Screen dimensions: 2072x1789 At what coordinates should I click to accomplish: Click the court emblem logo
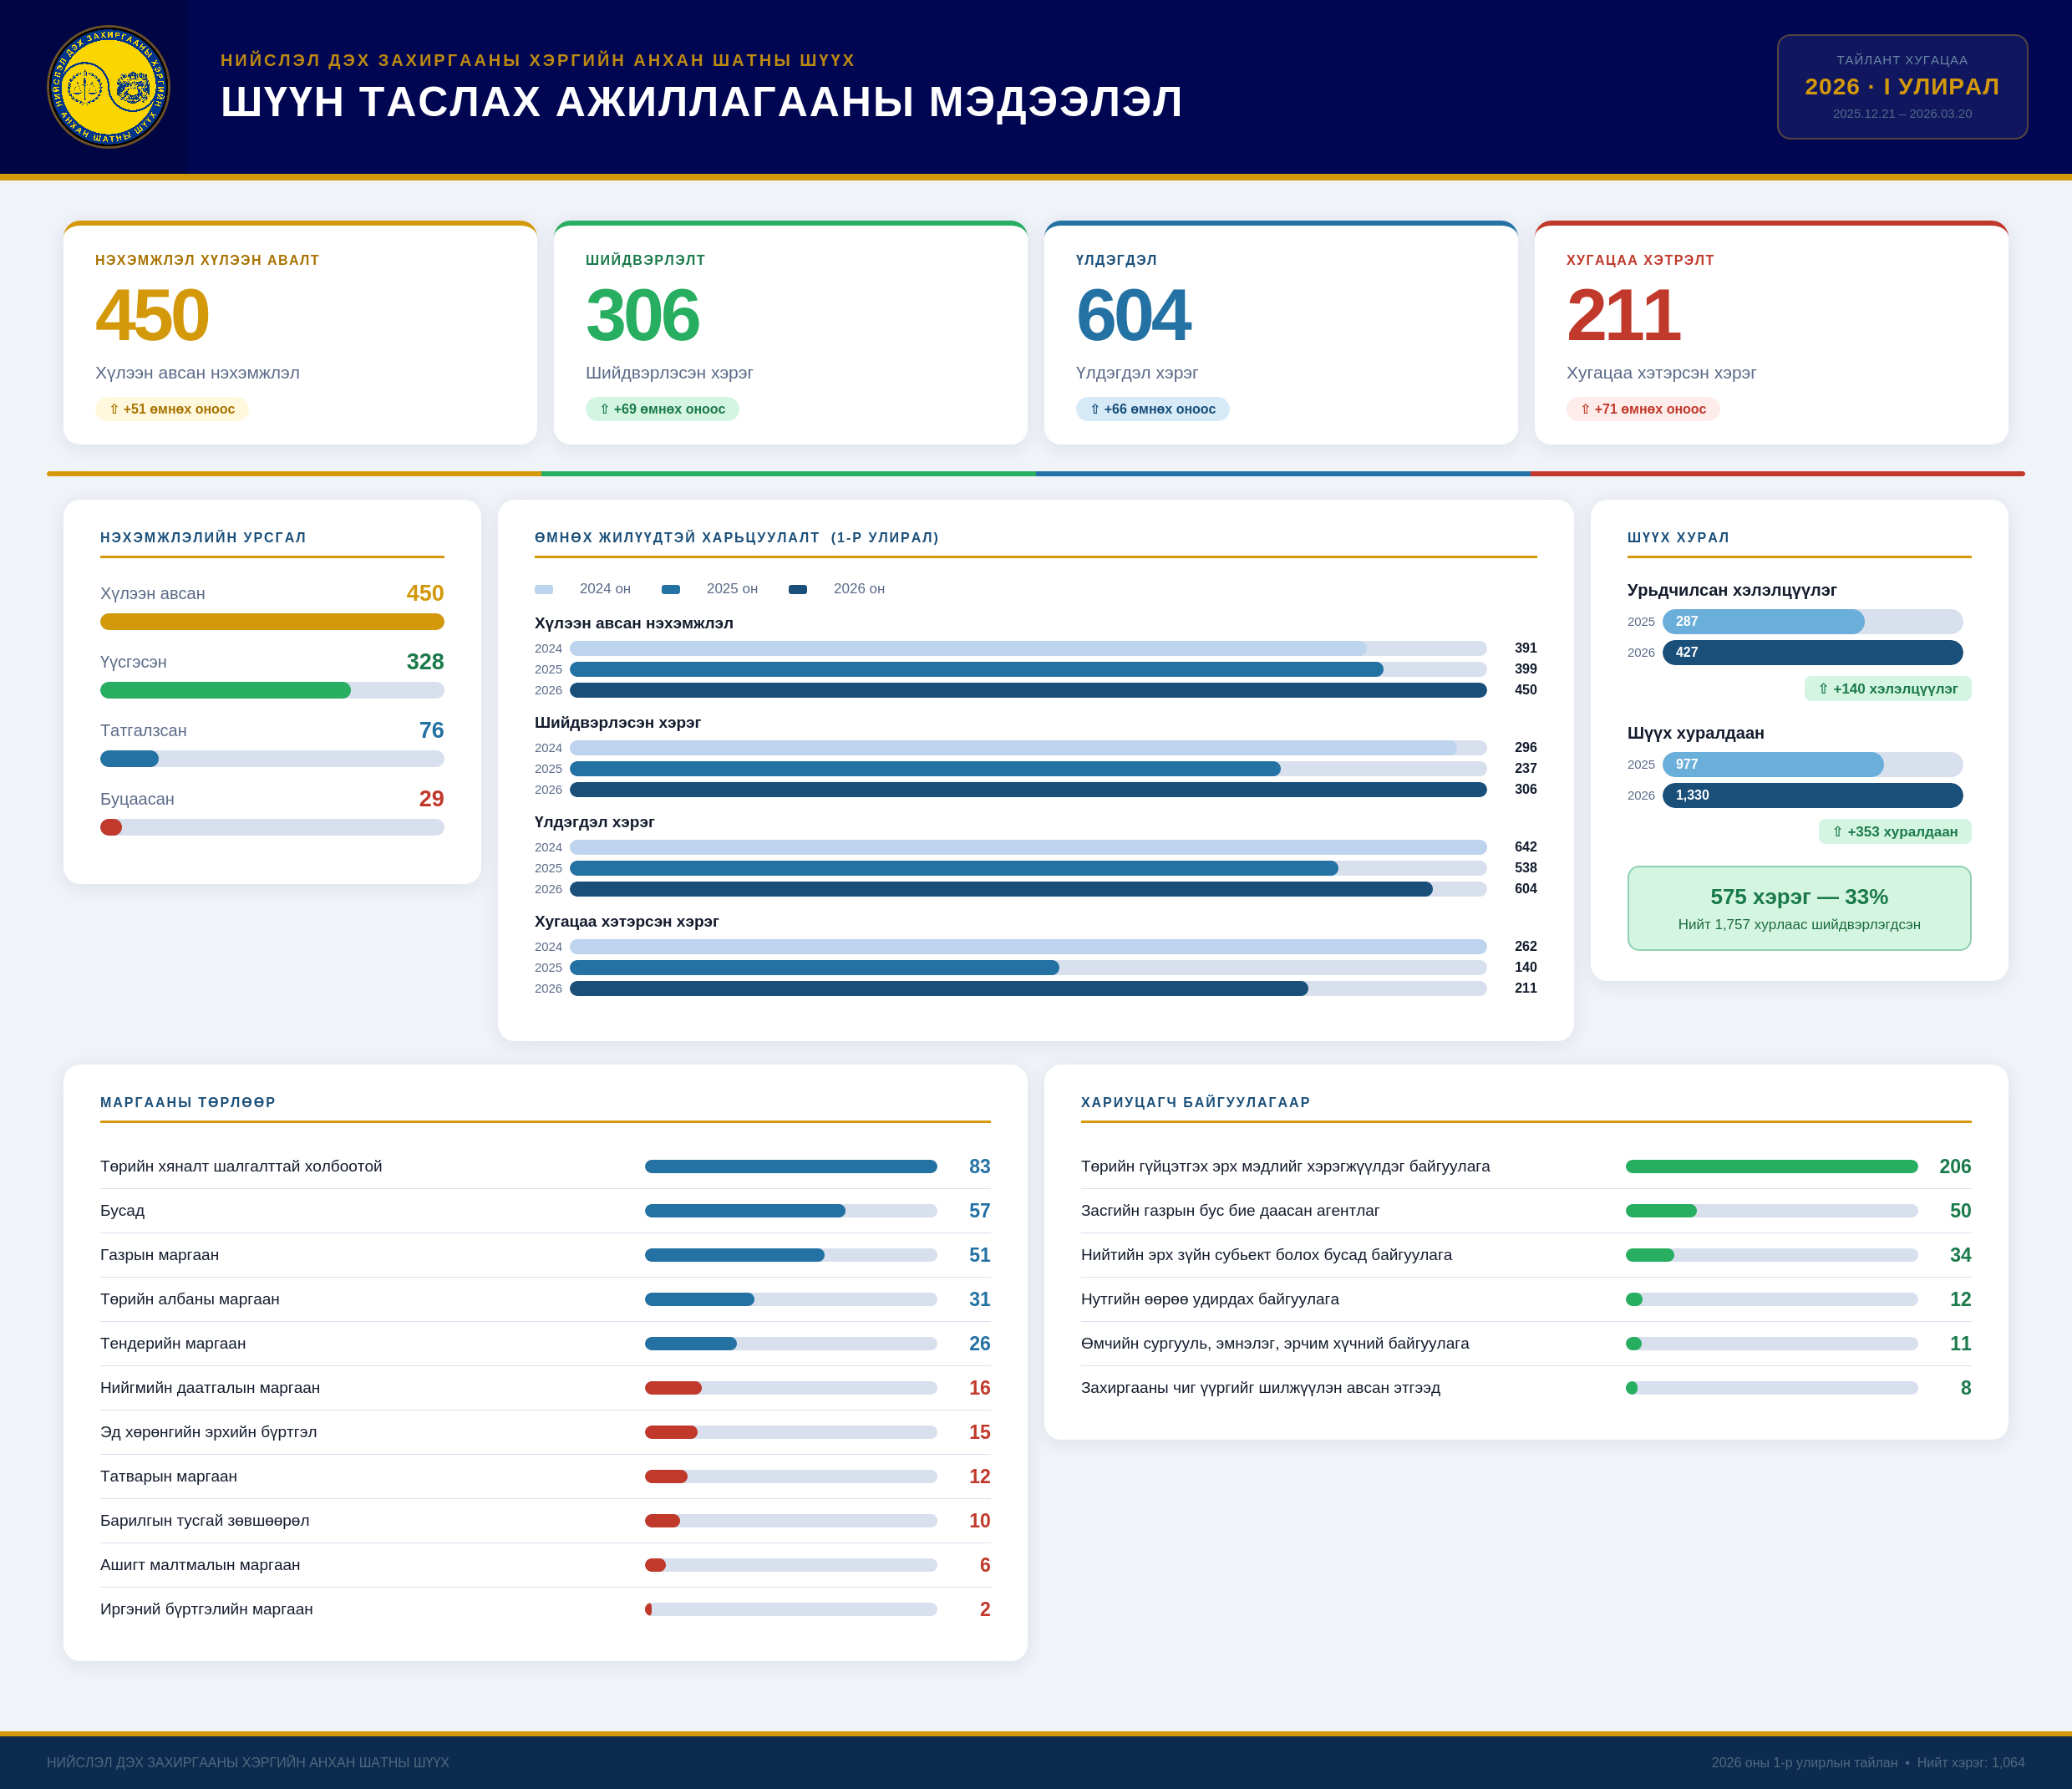tap(108, 87)
